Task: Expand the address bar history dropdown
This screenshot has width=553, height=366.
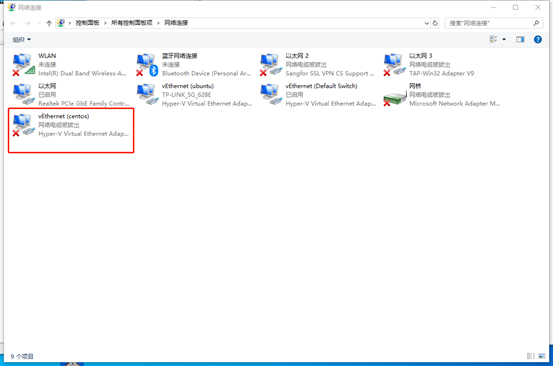Action: [426, 23]
